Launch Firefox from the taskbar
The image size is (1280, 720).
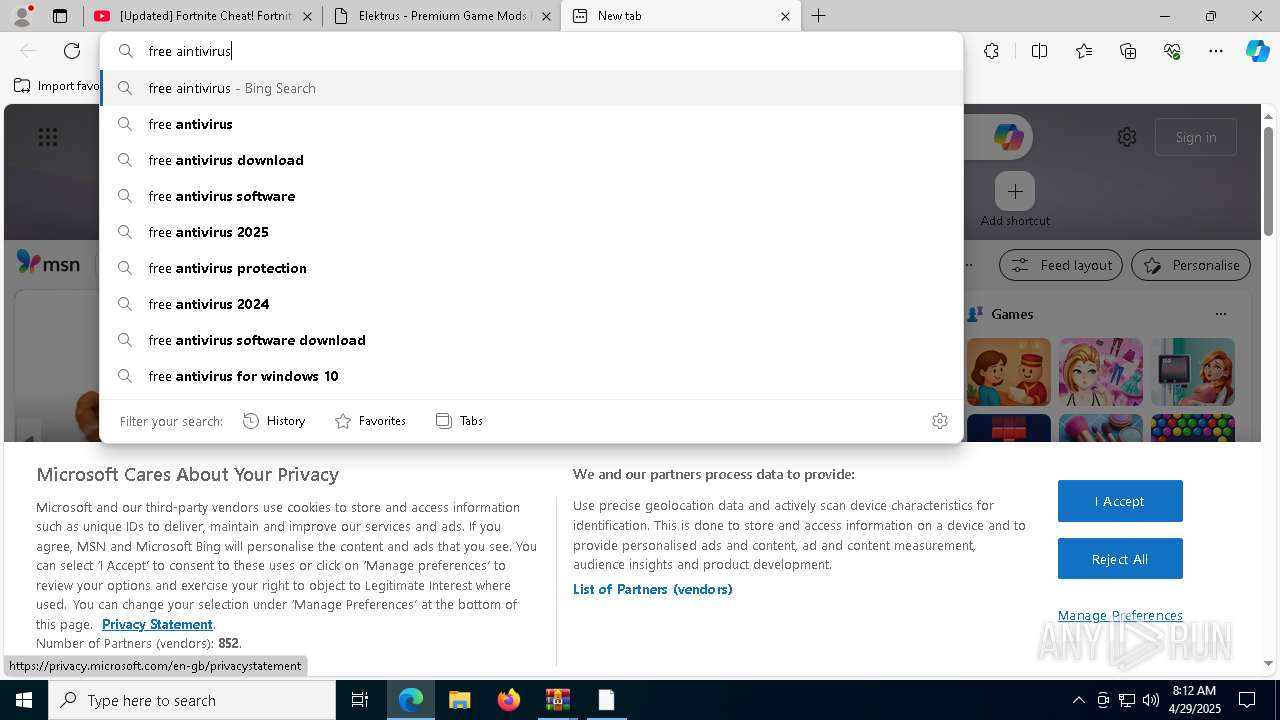pyautogui.click(x=509, y=700)
